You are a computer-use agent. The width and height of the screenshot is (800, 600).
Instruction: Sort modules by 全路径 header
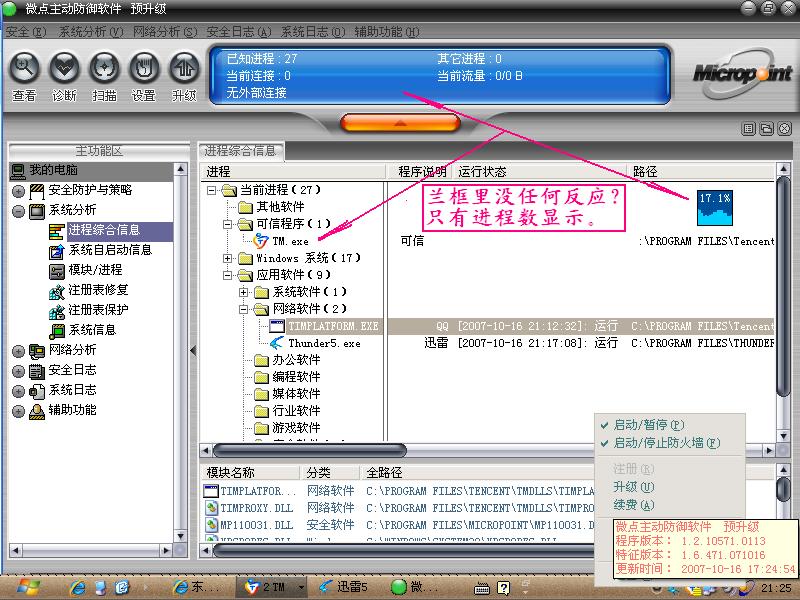(479, 472)
